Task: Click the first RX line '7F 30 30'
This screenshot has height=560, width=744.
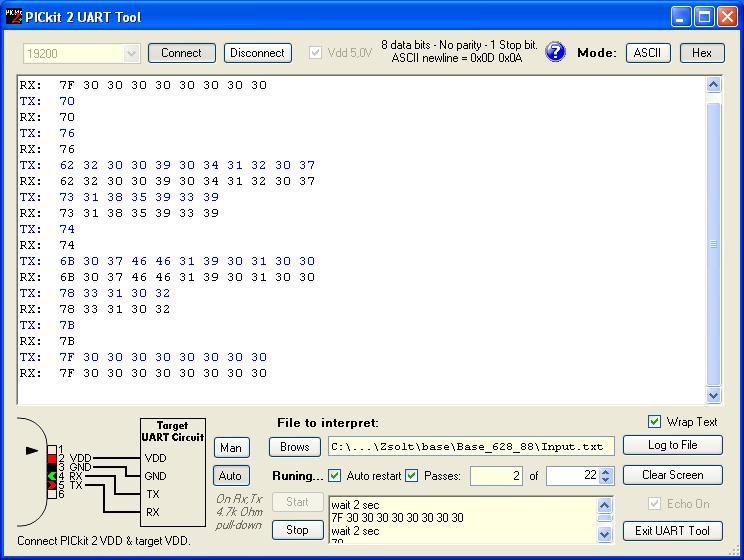Action: coord(143,85)
